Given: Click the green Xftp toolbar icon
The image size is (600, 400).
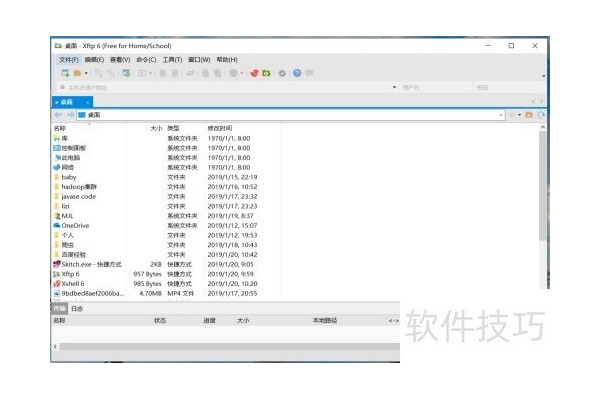Looking at the screenshot, I should coord(266,73).
